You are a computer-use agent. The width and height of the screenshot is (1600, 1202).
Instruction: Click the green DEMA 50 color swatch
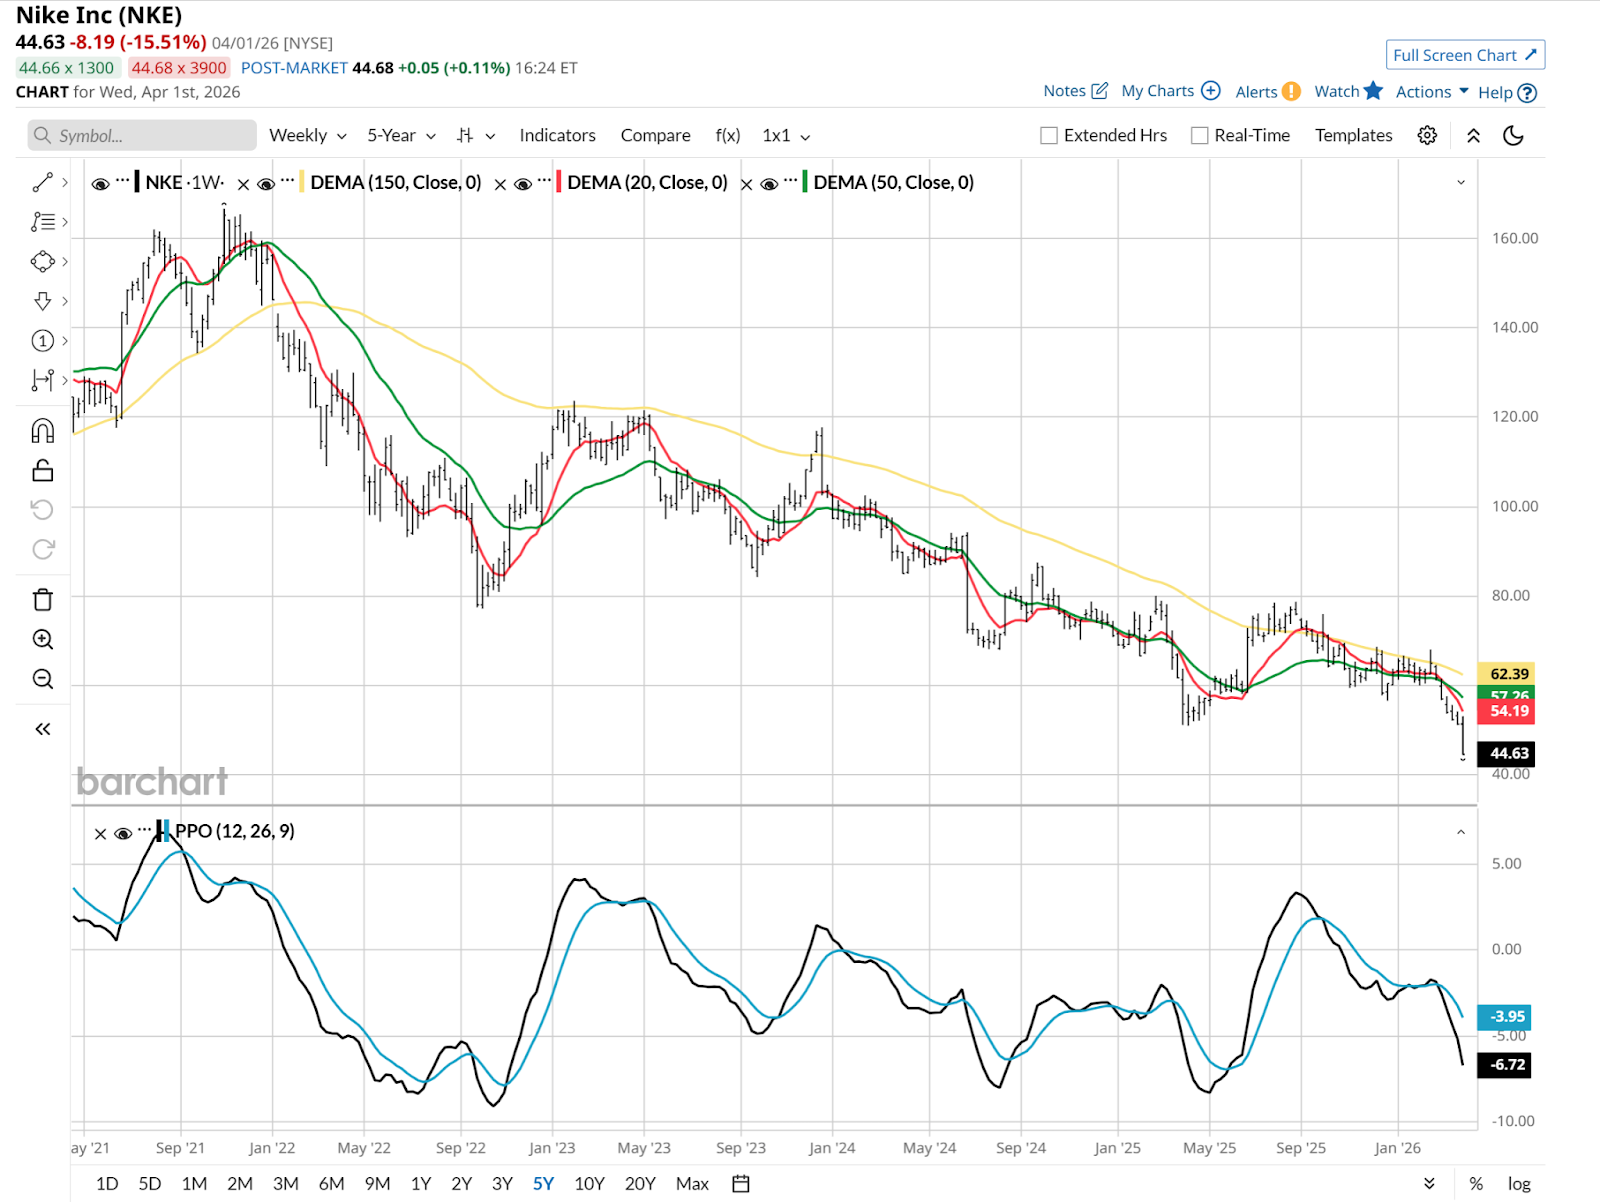[x=805, y=183]
